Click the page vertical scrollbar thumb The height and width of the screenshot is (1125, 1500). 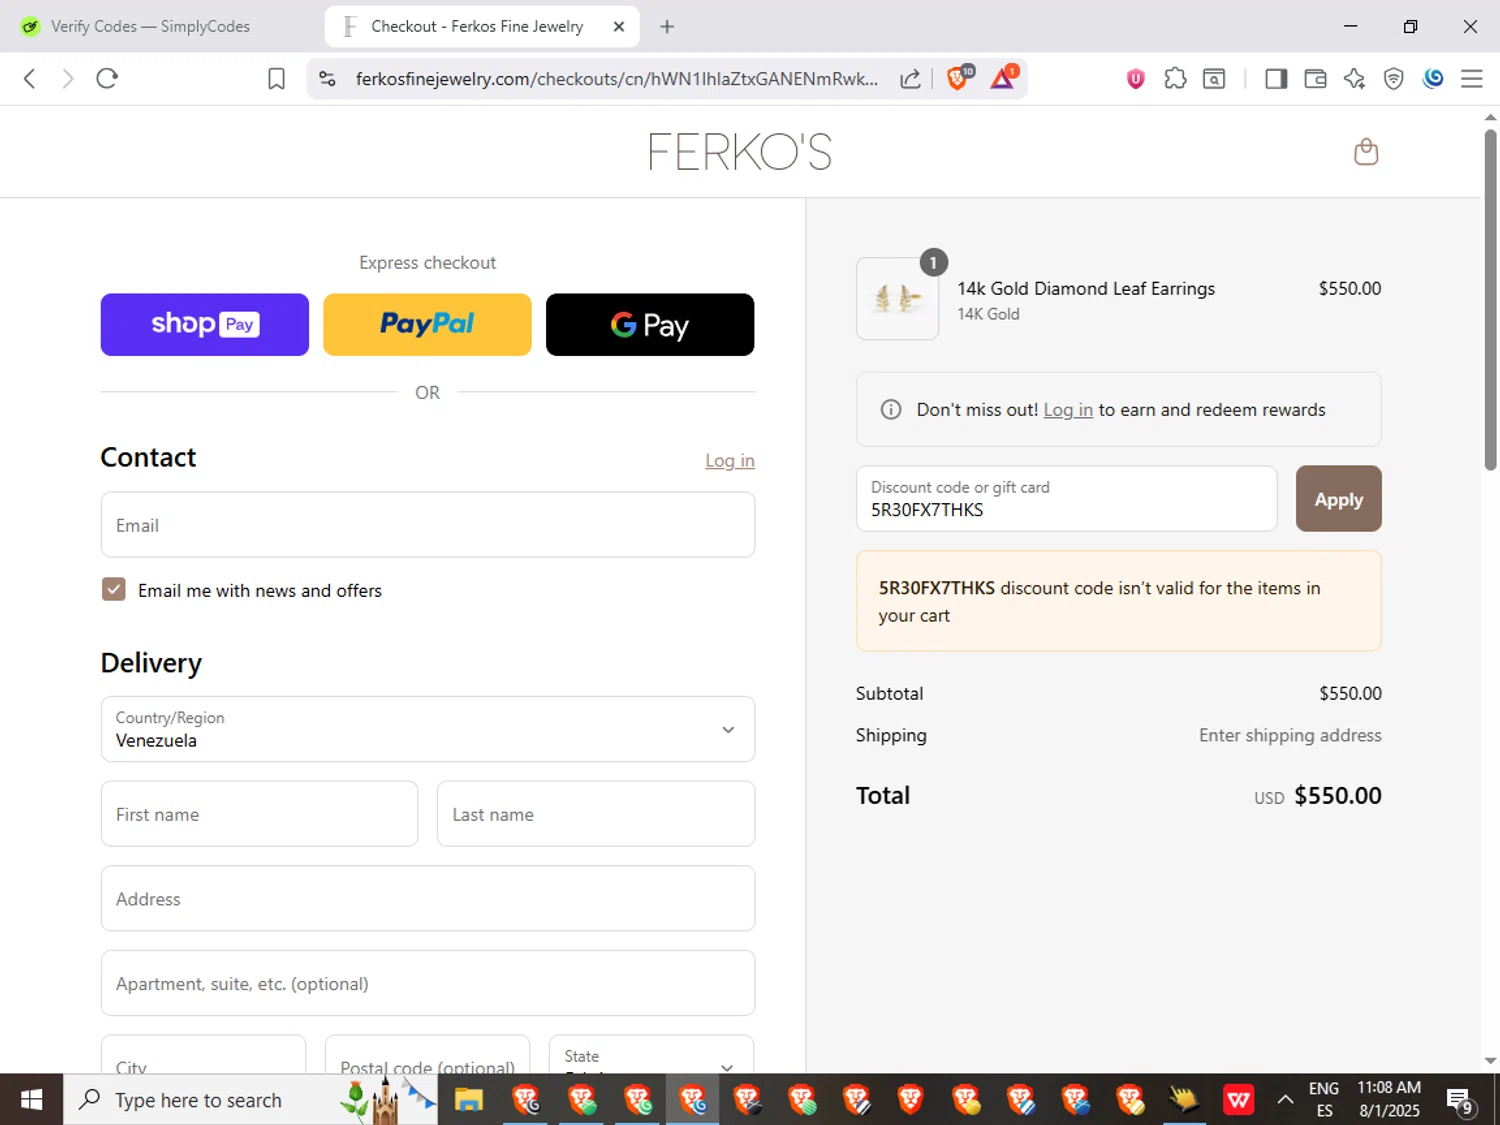pos(1490,300)
